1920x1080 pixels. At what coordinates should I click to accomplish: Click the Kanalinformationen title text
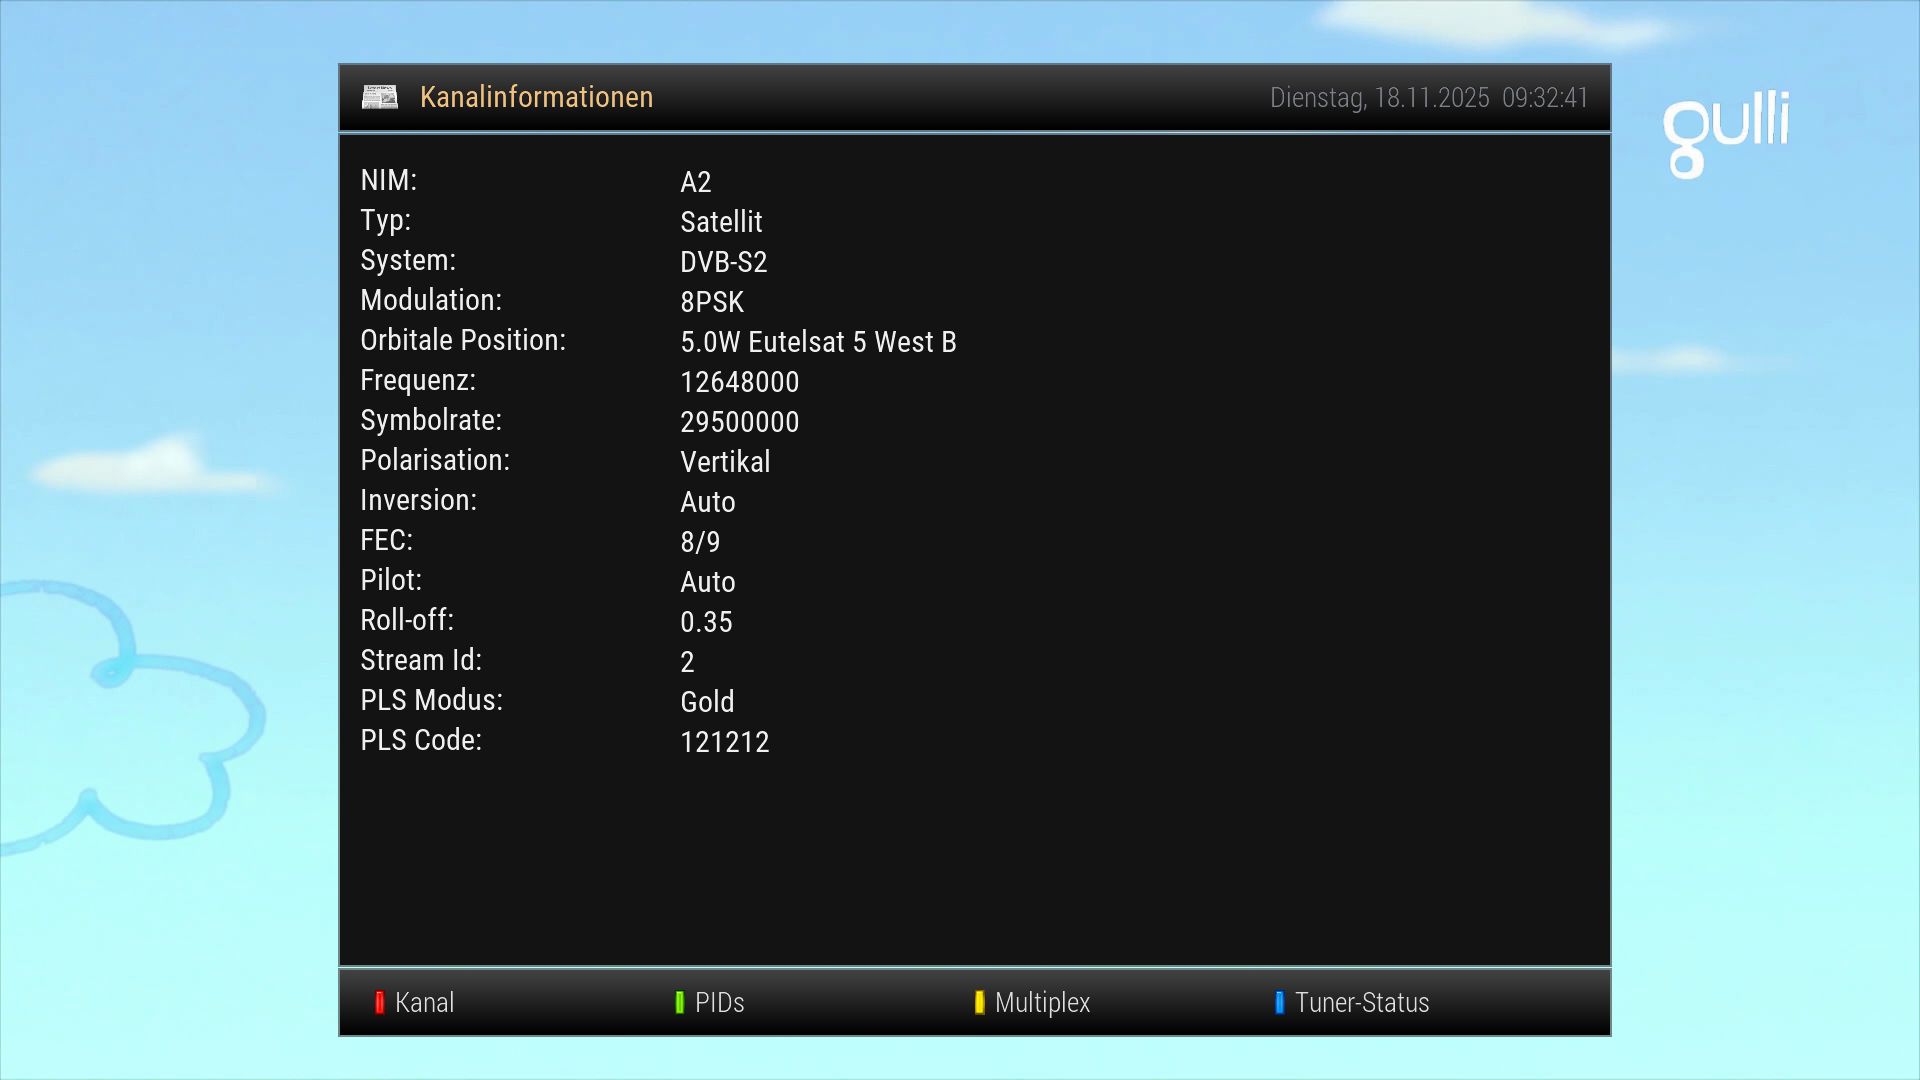point(536,97)
